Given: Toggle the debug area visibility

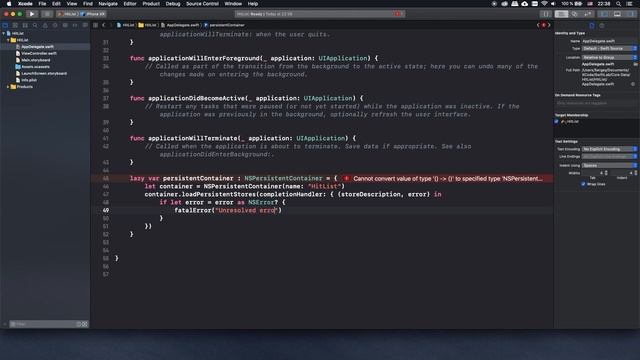Looking at the screenshot, I should (617, 14).
